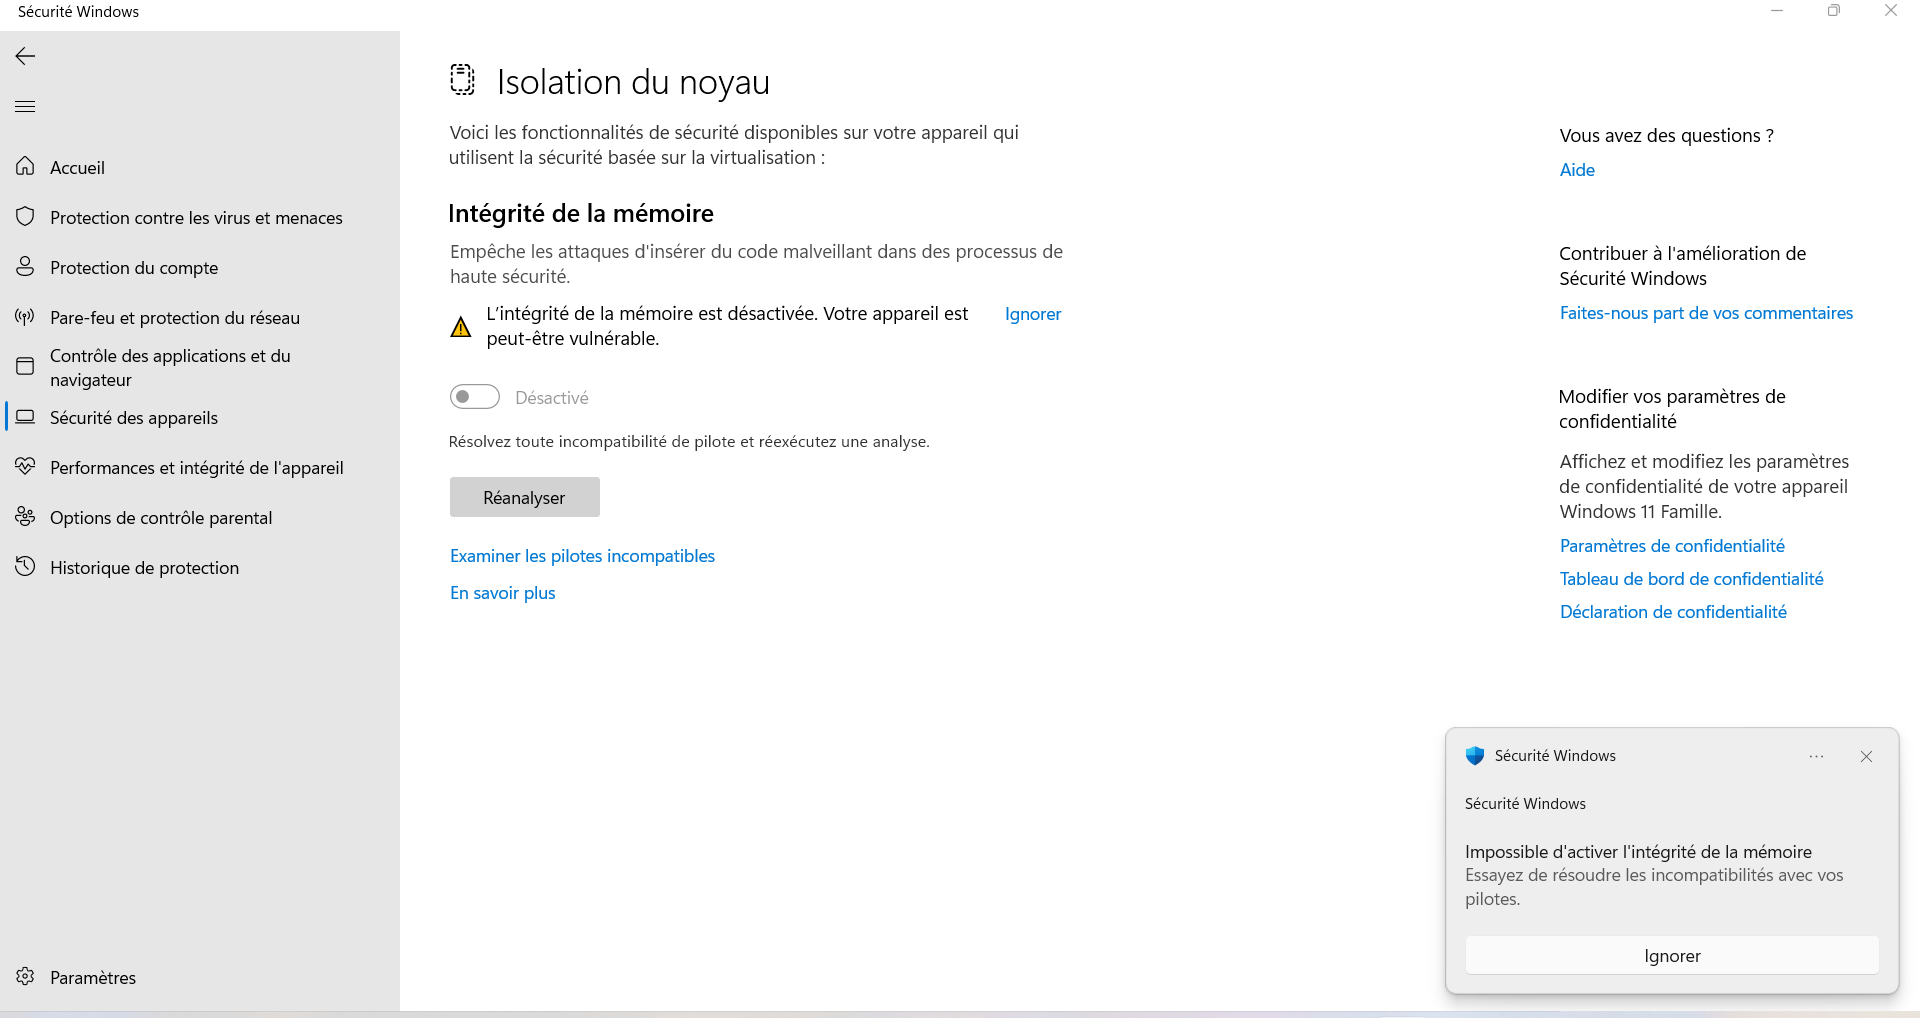Viewport: 1920px width, 1018px height.
Task: Open Historique de protection
Action: pyautogui.click(x=200, y=567)
